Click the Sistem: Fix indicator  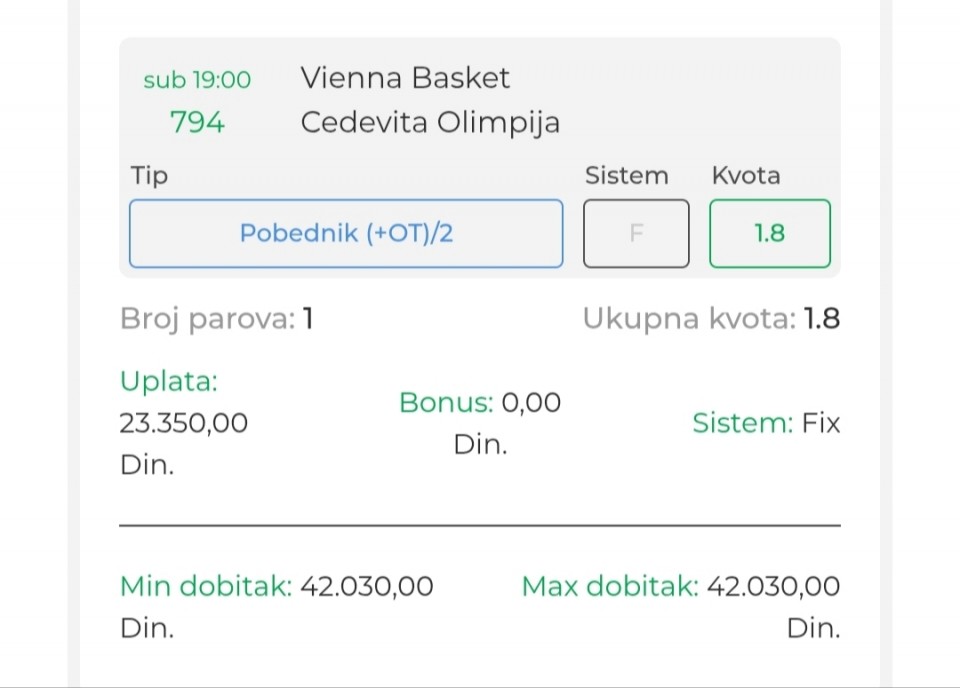(766, 423)
